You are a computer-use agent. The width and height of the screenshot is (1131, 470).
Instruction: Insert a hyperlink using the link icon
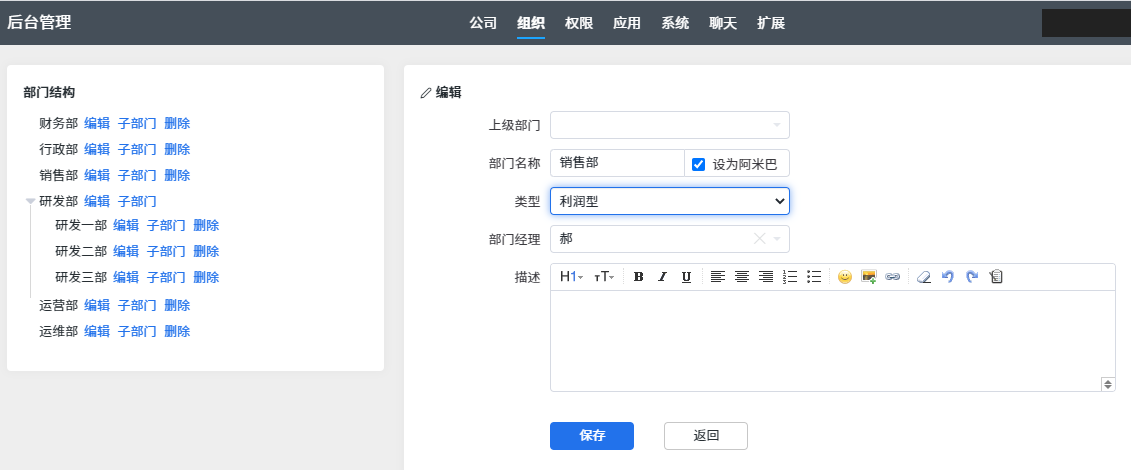pyautogui.click(x=893, y=277)
